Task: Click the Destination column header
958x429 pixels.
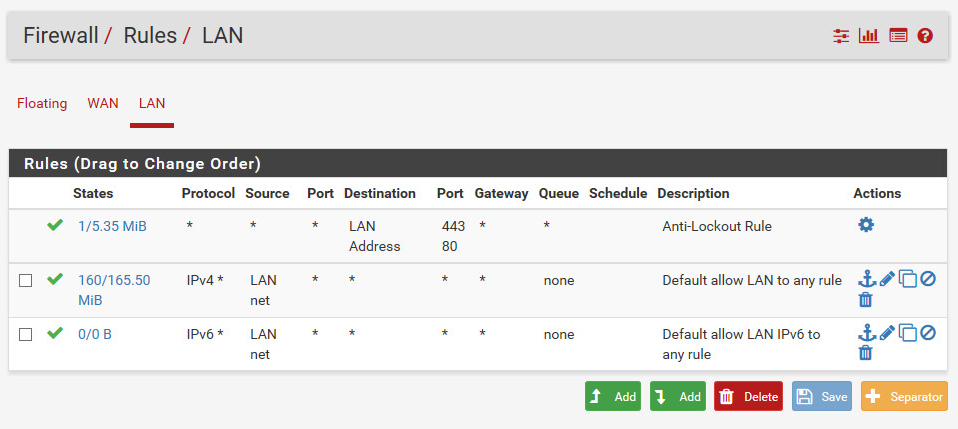Action: 380,194
